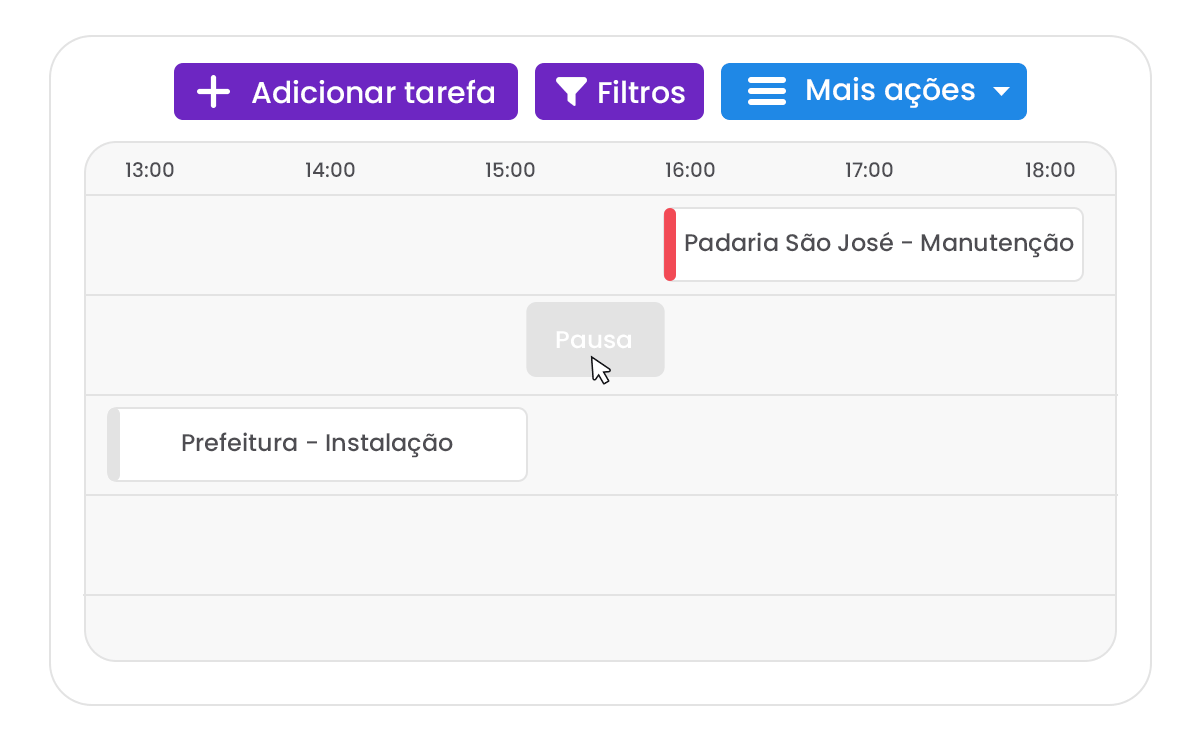Open the Mais ações menu label
This screenshot has width=1200, height=740.
tap(890, 91)
